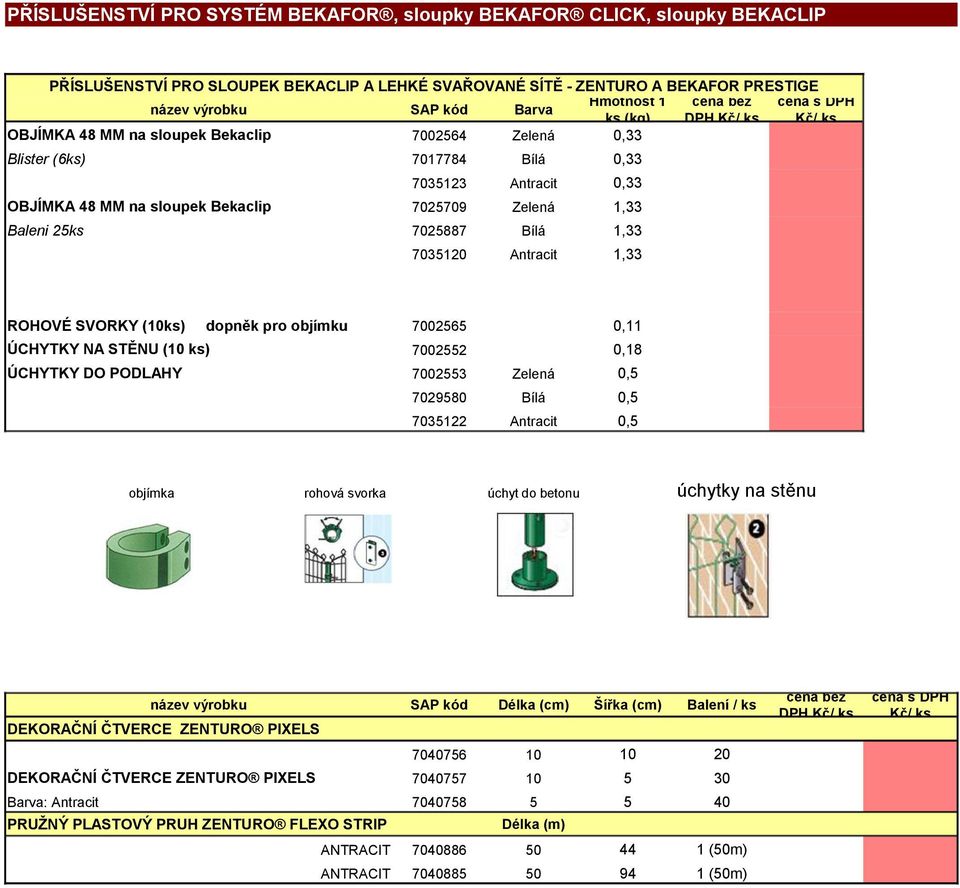Viewport: 960px width, 888px height.
Task: Select the úchyt do betonu image
Action: click(535, 555)
